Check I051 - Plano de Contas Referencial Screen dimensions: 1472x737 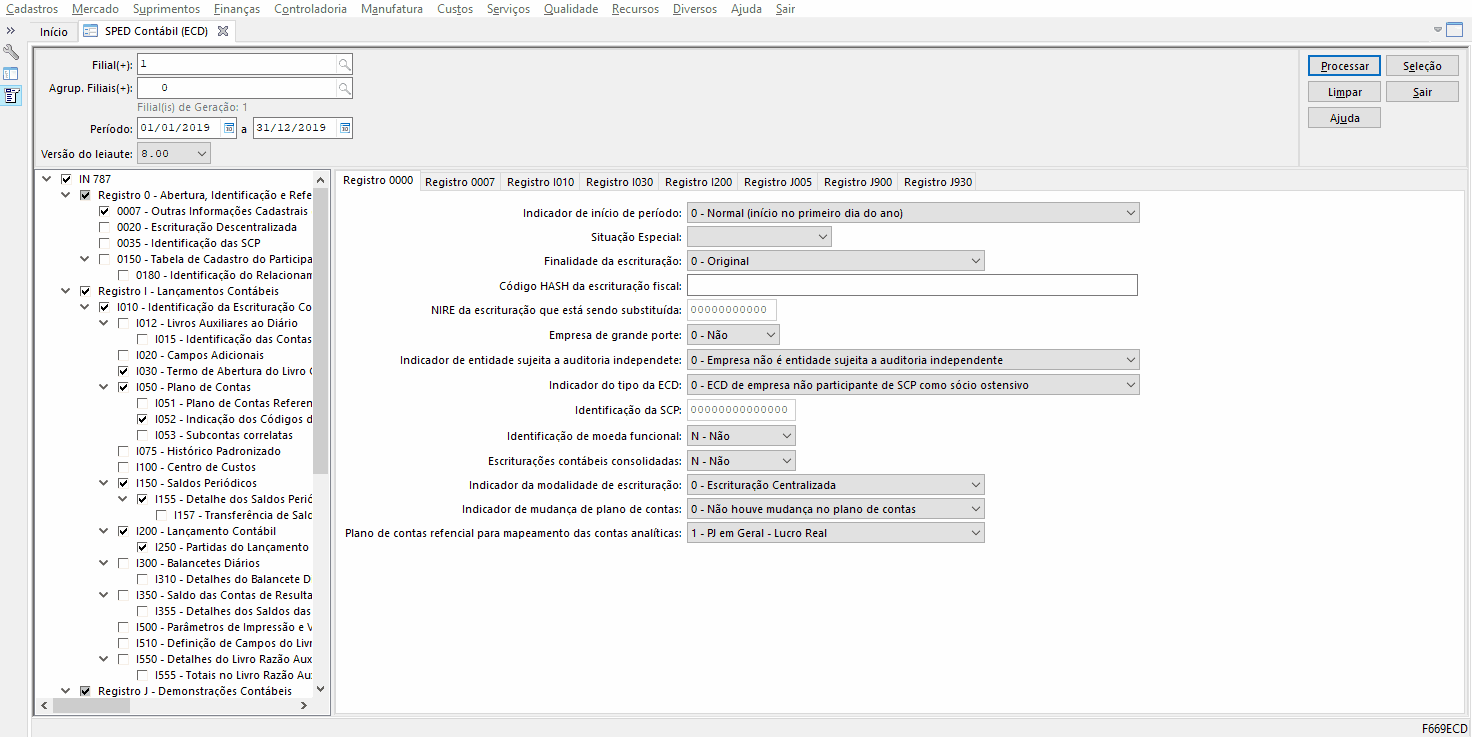[142, 403]
